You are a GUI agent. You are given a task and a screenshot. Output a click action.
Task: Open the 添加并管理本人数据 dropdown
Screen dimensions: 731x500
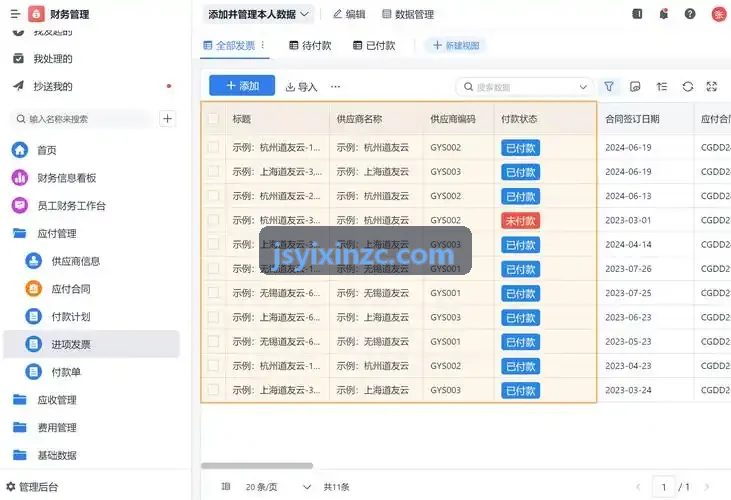click(x=258, y=14)
